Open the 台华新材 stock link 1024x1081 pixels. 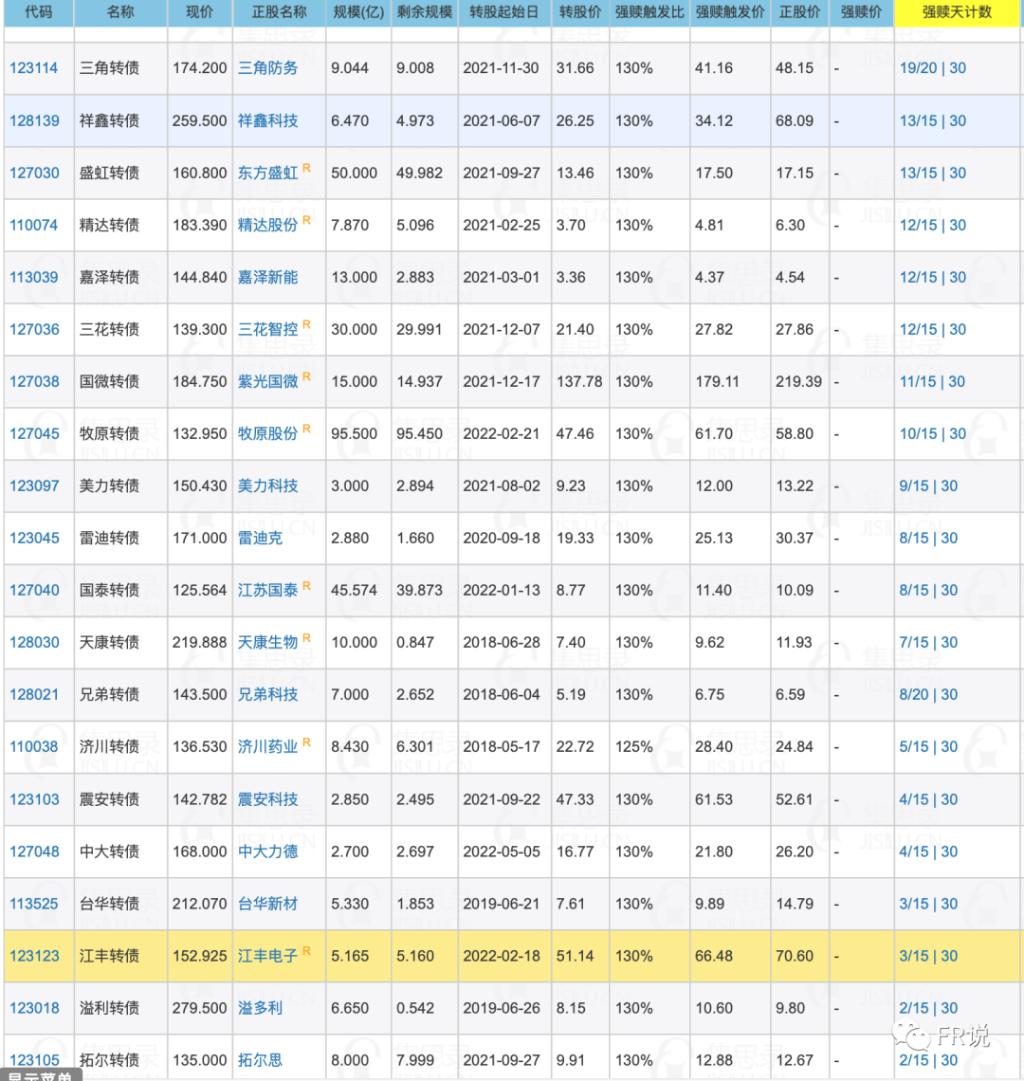(x=267, y=904)
